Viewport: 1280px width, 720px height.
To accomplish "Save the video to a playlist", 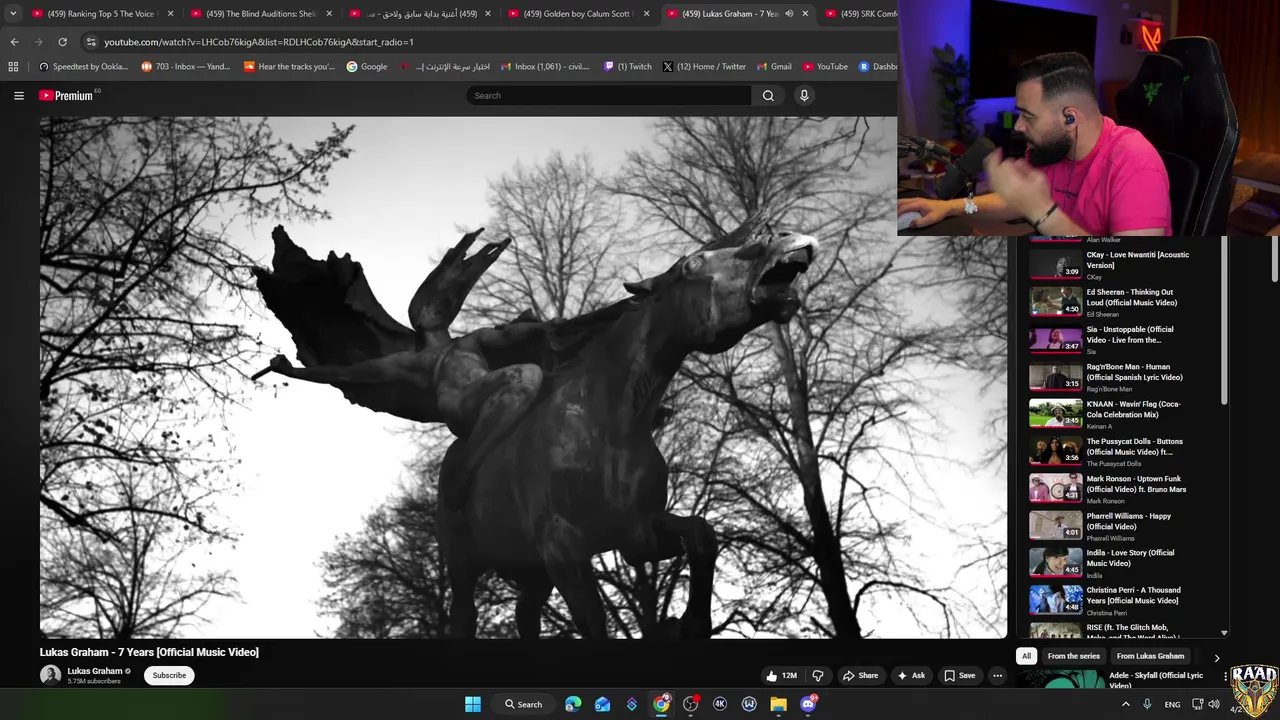I will pos(959,676).
